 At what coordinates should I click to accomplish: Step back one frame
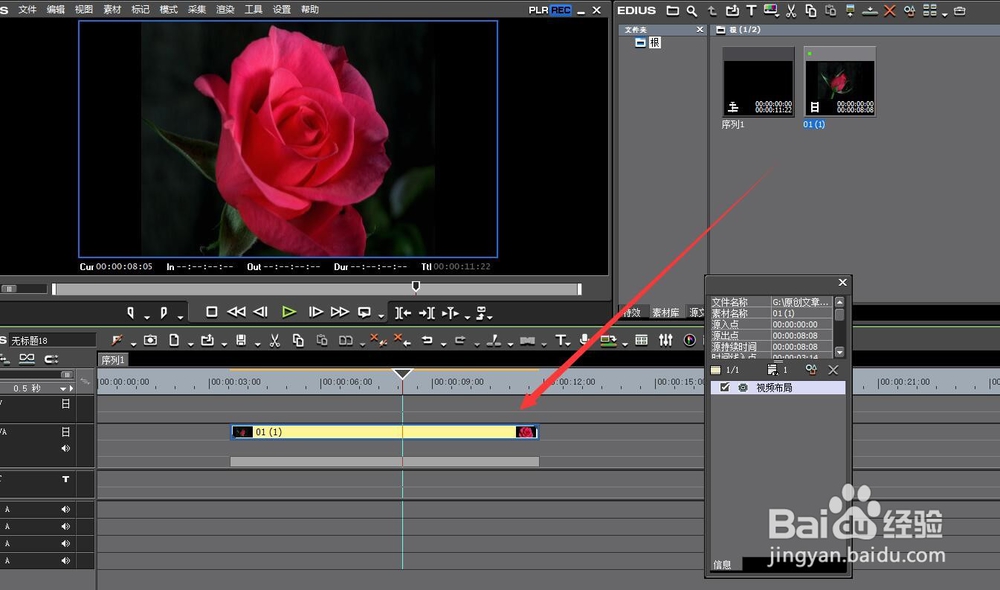(260, 311)
